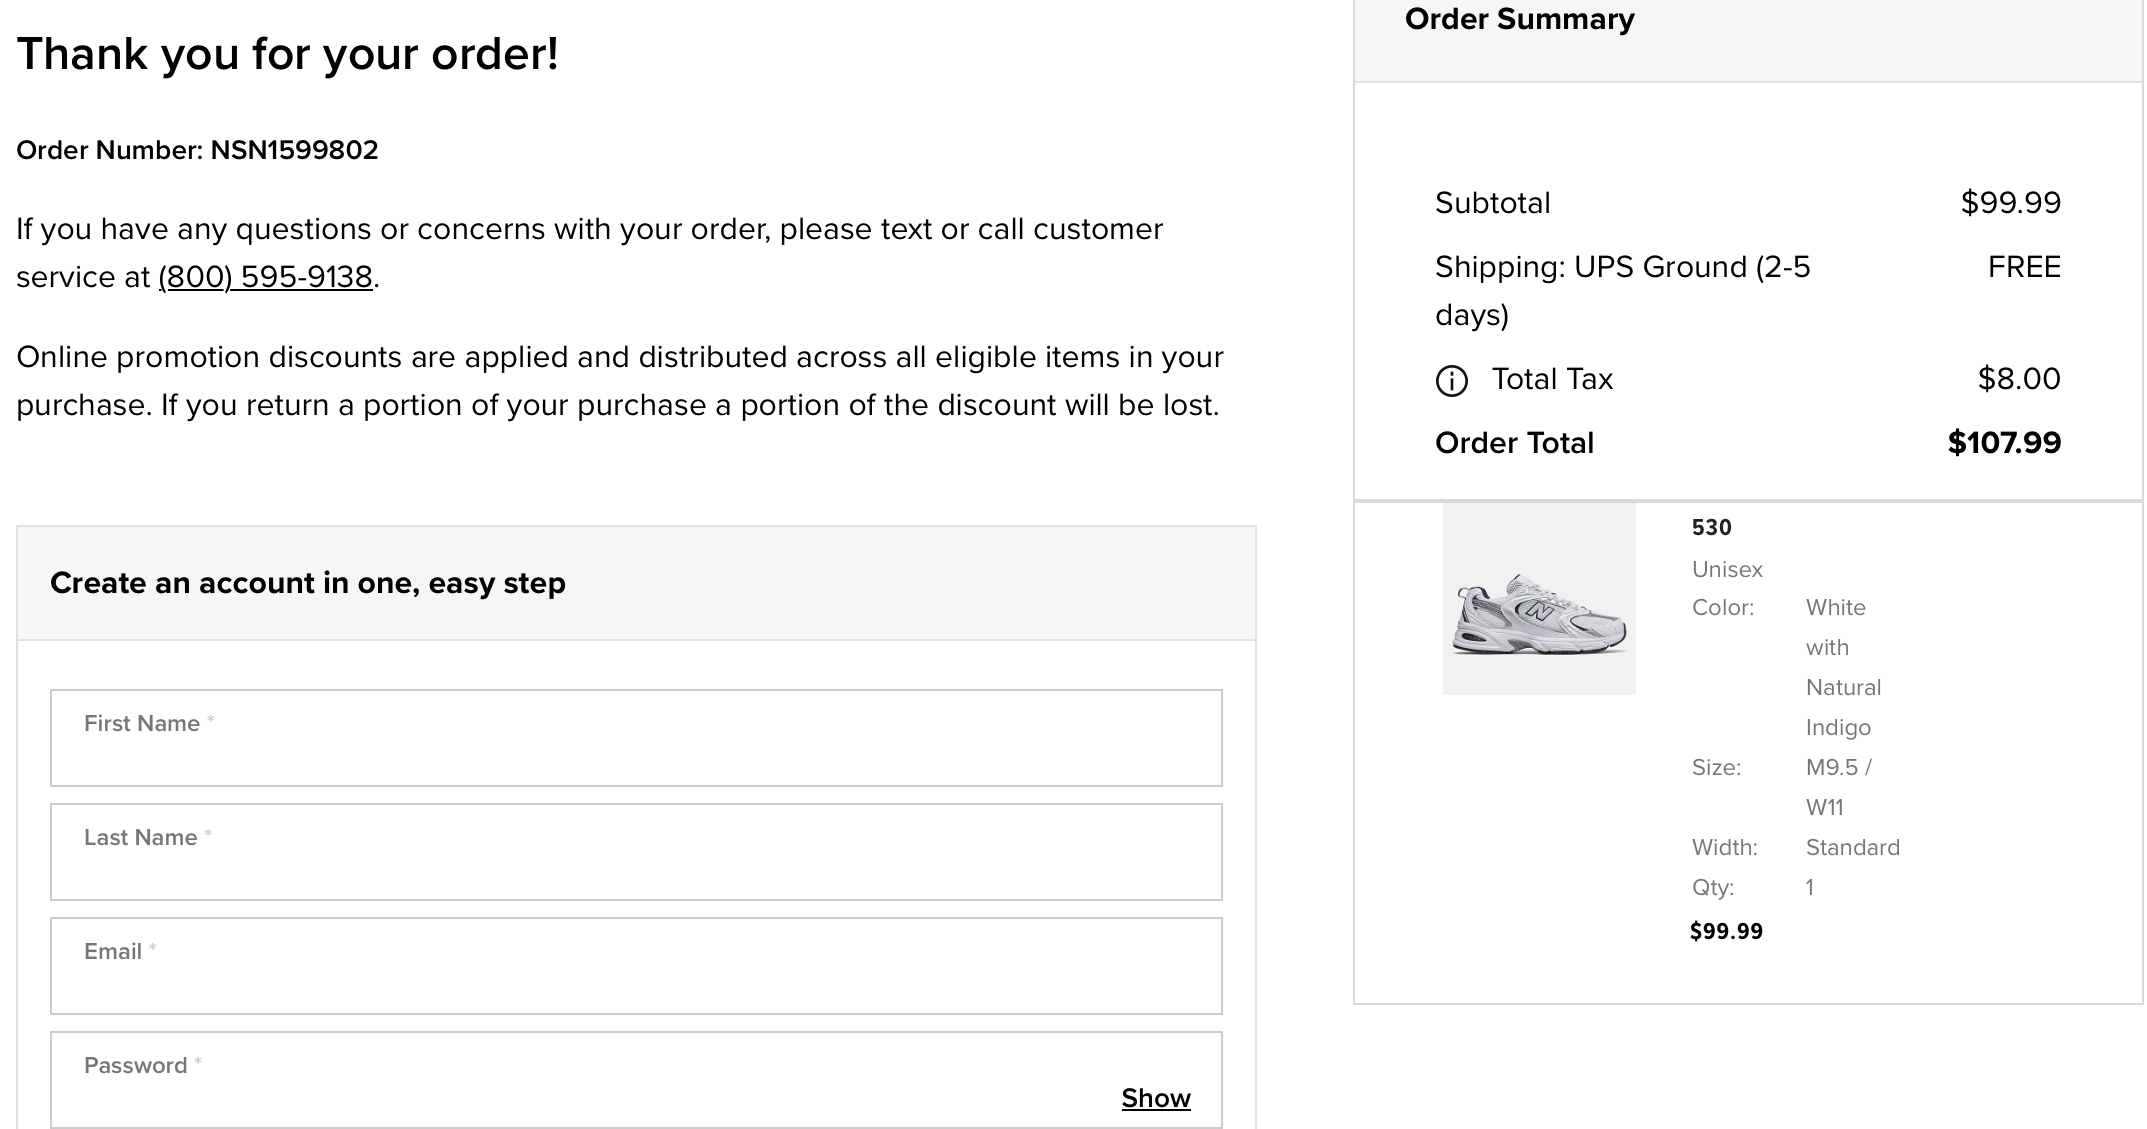2147x1129 pixels.
Task: Select the Email input box
Action: tap(636, 966)
